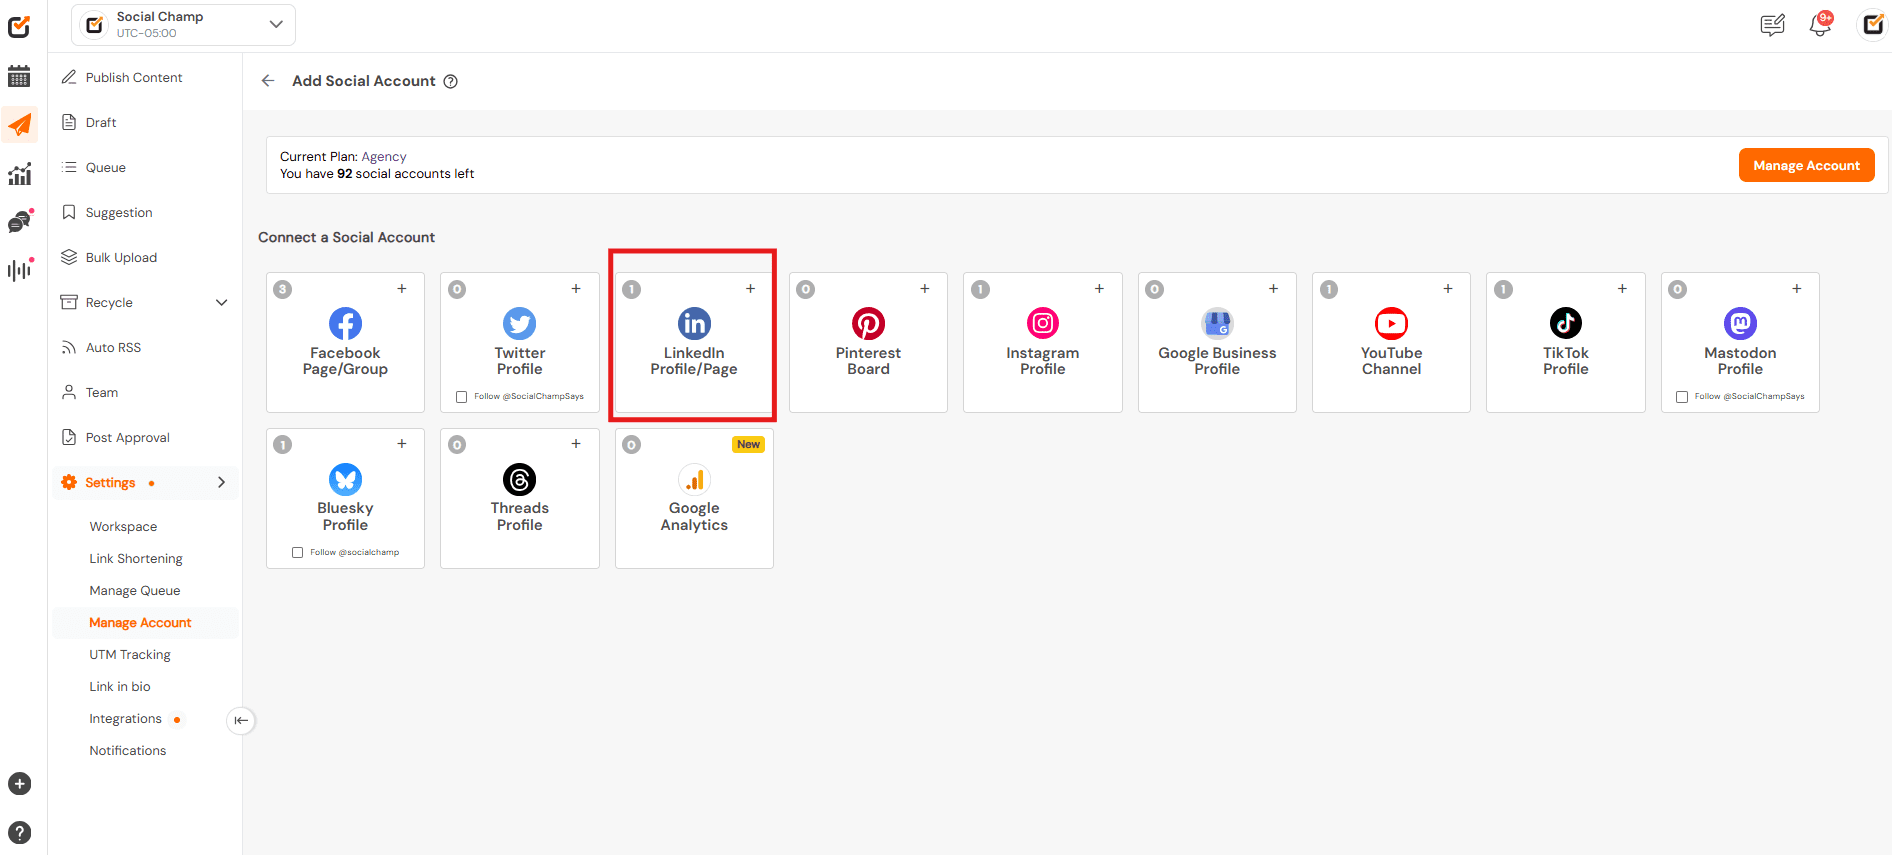Select the Threads Profile icon

point(519,479)
